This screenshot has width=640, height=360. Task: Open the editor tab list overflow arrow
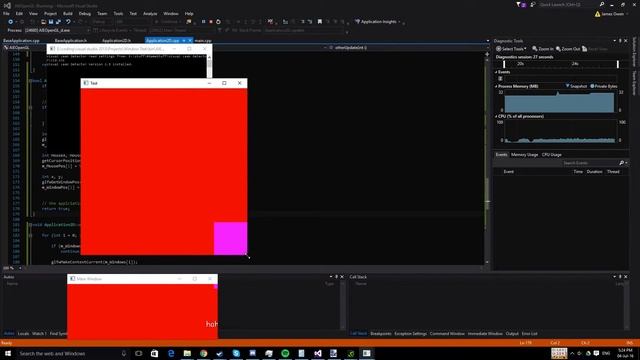point(488,41)
